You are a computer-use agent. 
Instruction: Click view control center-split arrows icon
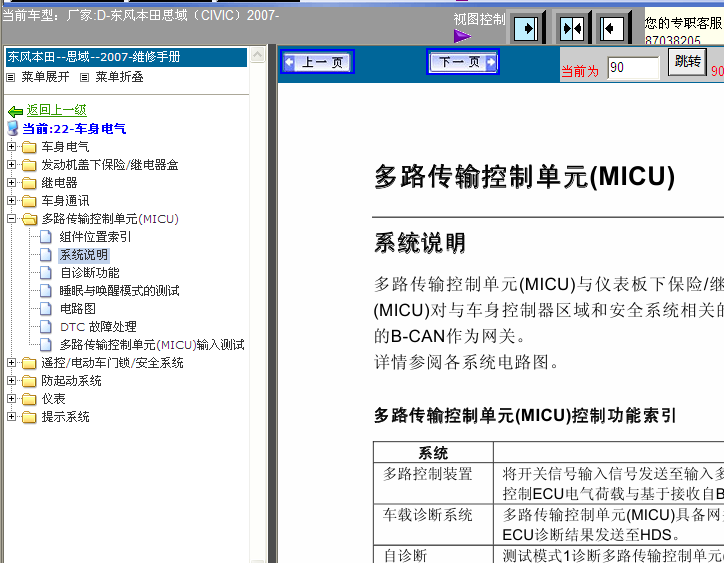pyautogui.click(x=572, y=29)
